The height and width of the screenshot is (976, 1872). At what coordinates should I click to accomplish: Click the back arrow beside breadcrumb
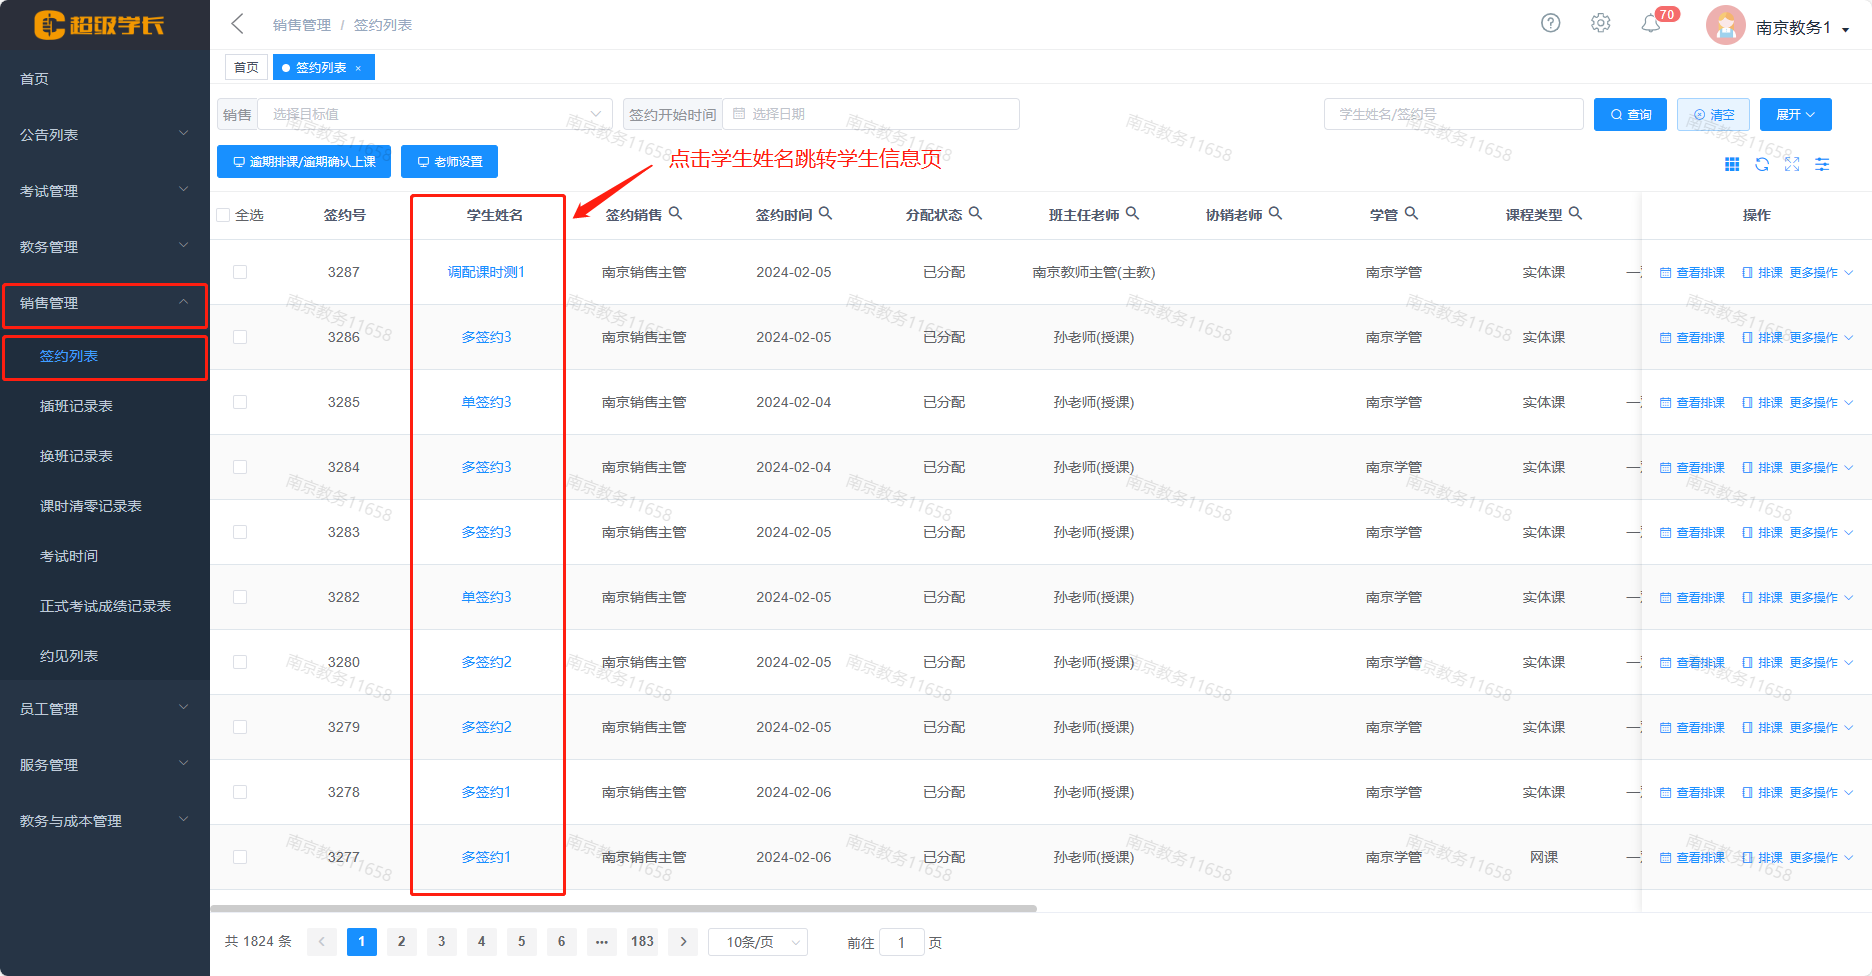tap(237, 24)
